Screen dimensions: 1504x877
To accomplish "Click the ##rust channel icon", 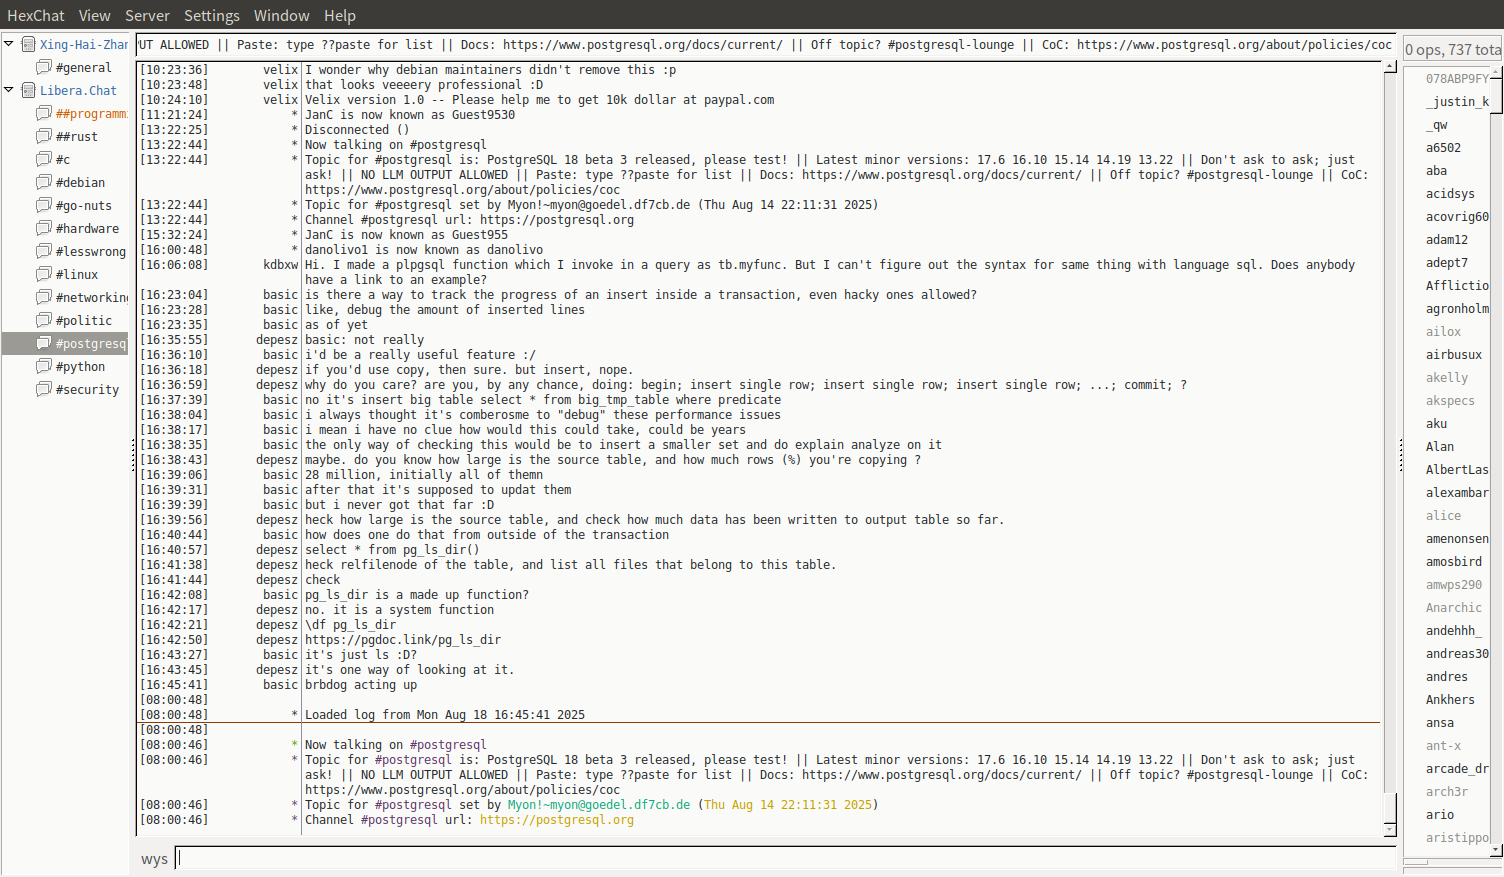I will 44,136.
